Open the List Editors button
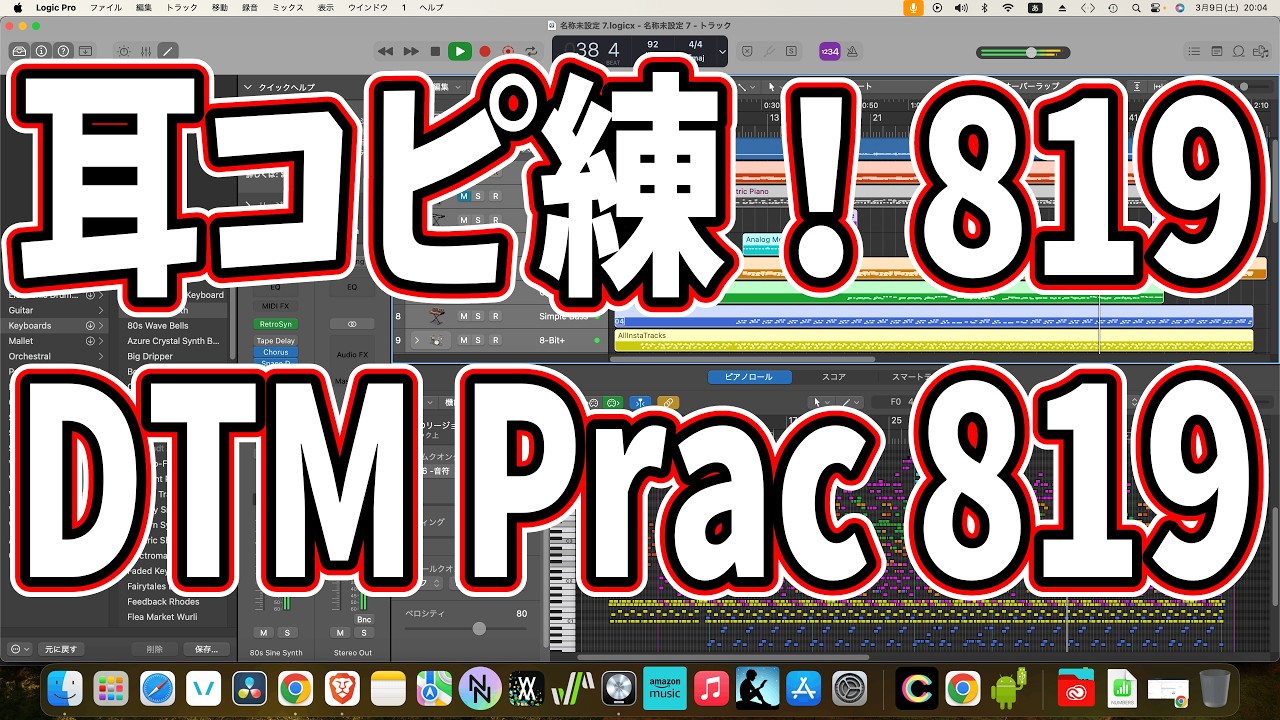Screen dimensions: 1280x720 coord(1194,51)
